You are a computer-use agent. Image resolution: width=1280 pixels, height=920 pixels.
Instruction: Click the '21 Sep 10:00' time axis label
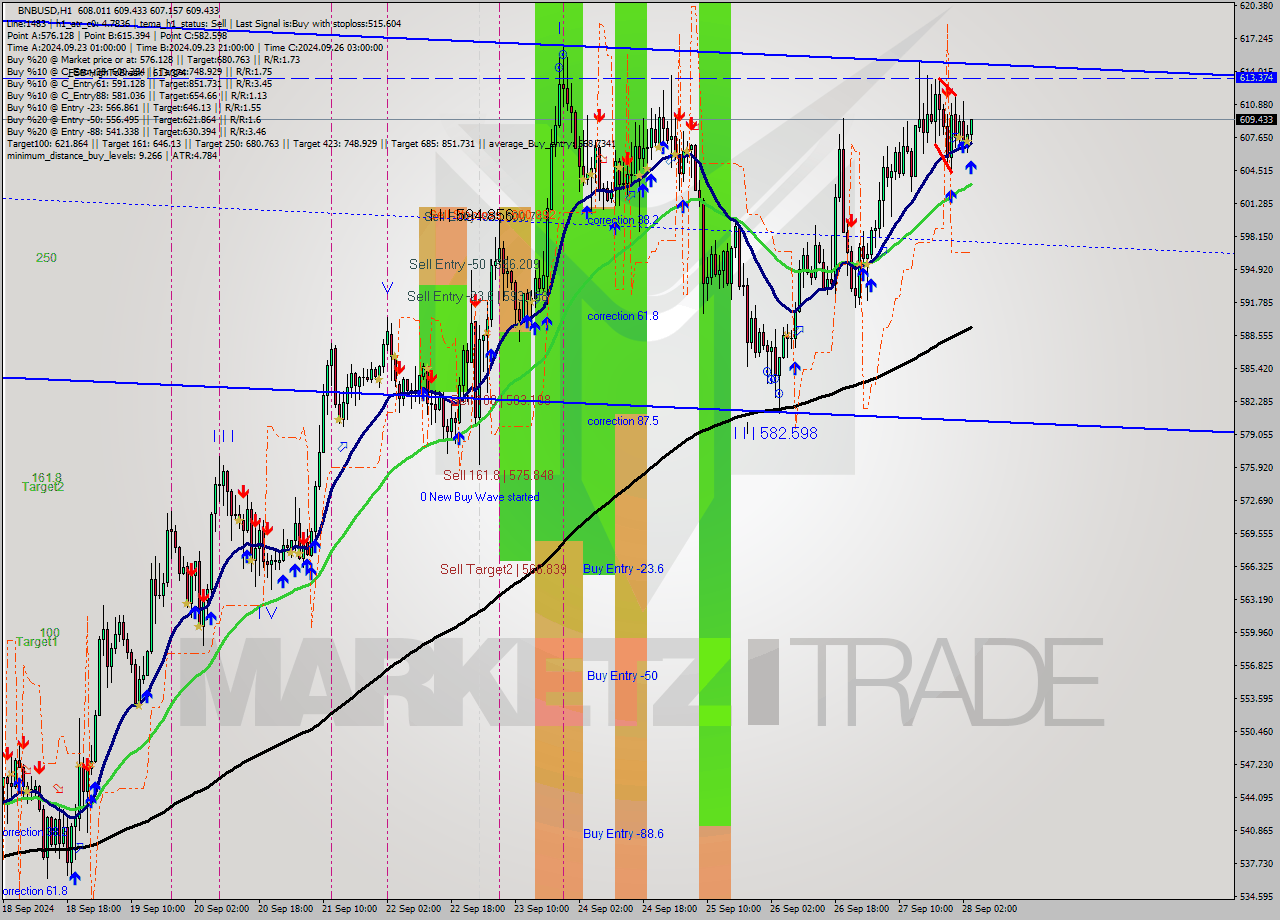(x=350, y=909)
